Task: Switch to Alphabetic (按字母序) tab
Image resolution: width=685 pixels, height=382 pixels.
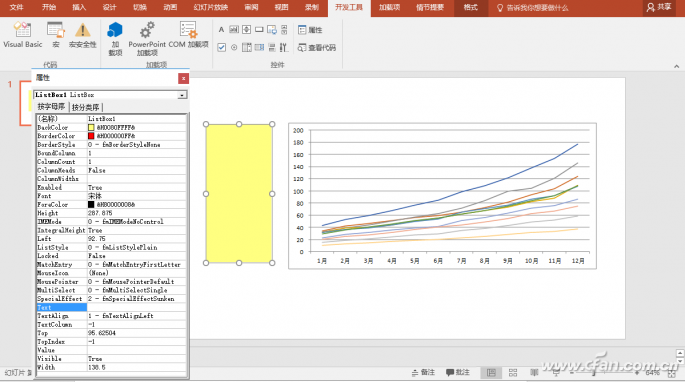Action: 51,107
